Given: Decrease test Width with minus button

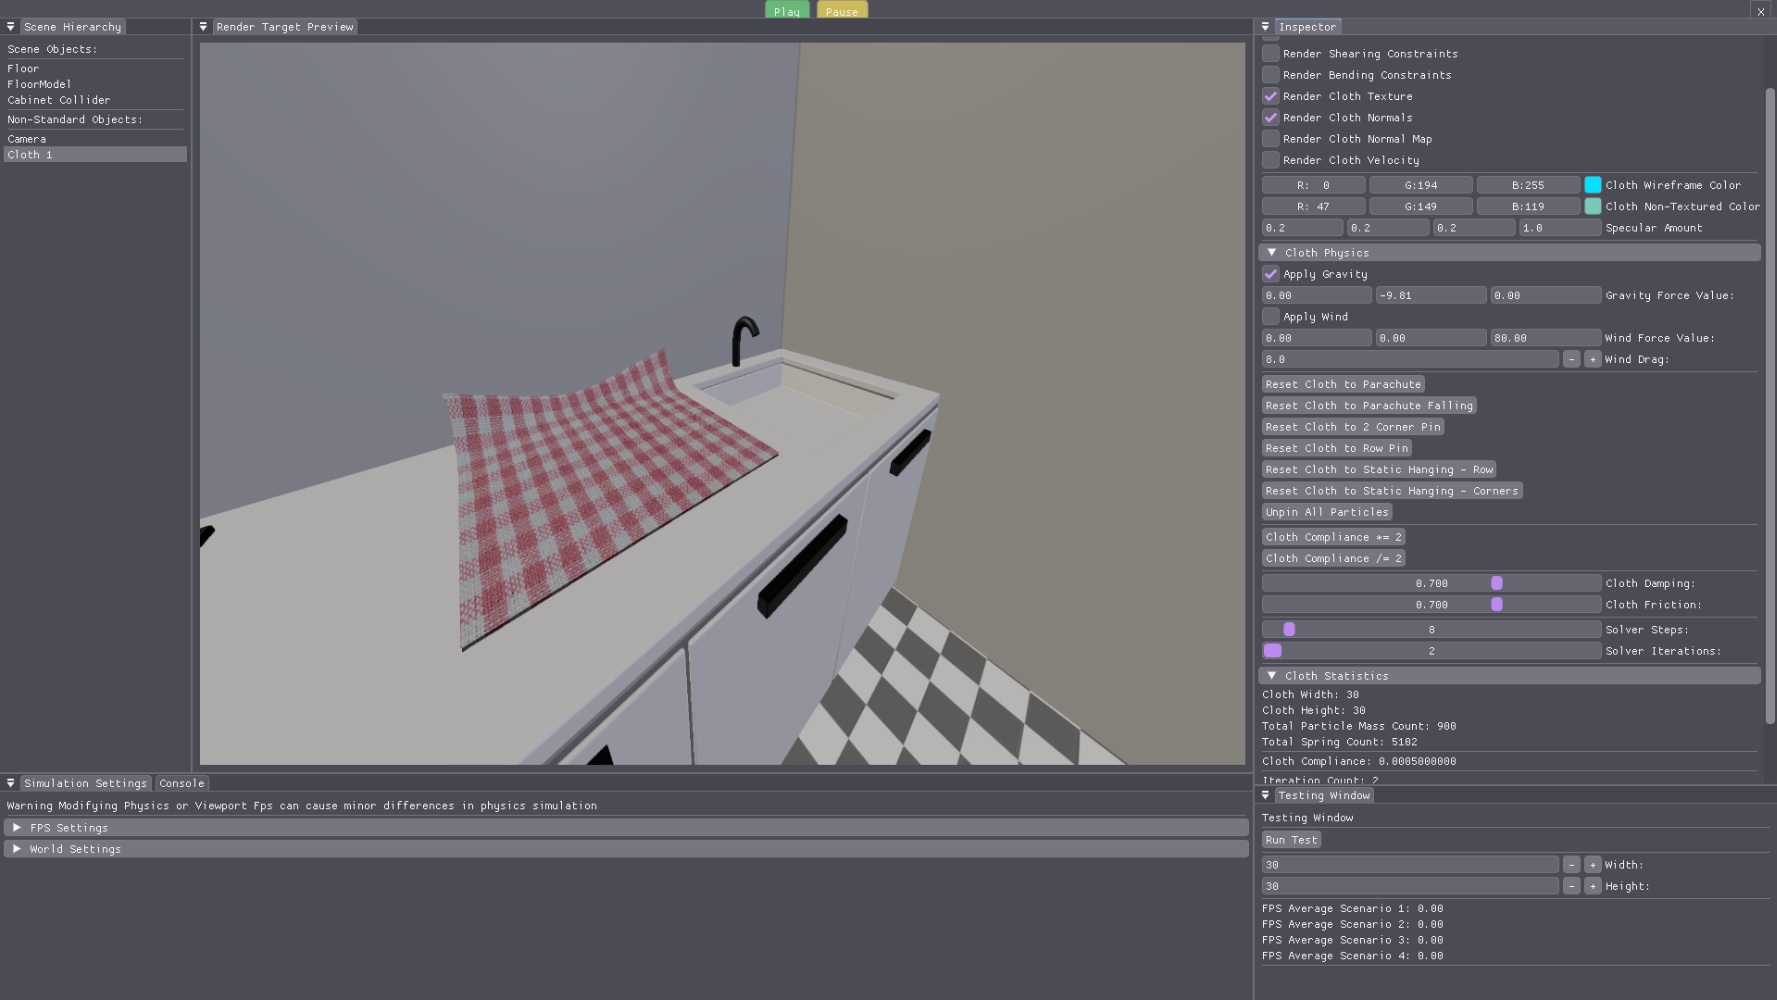Looking at the screenshot, I should tap(1571, 865).
